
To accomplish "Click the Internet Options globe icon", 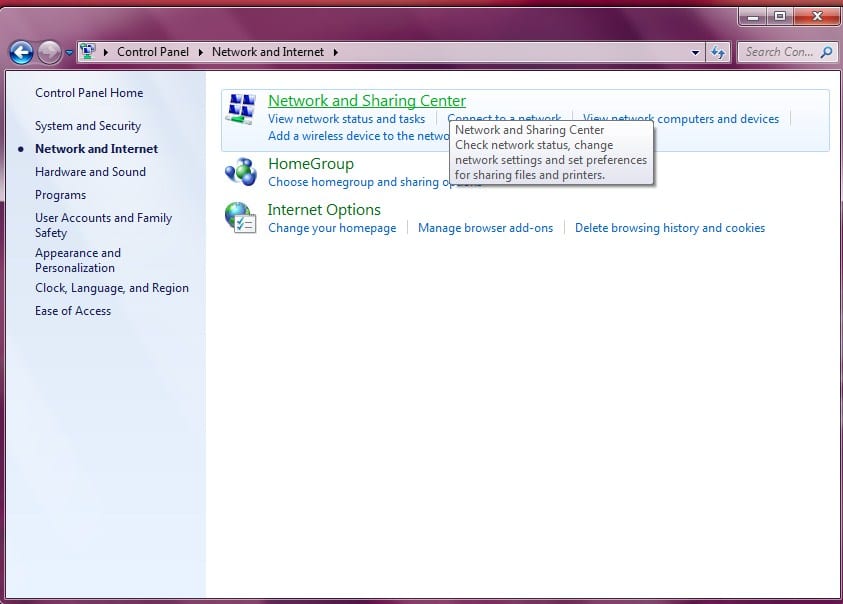I will [x=241, y=218].
